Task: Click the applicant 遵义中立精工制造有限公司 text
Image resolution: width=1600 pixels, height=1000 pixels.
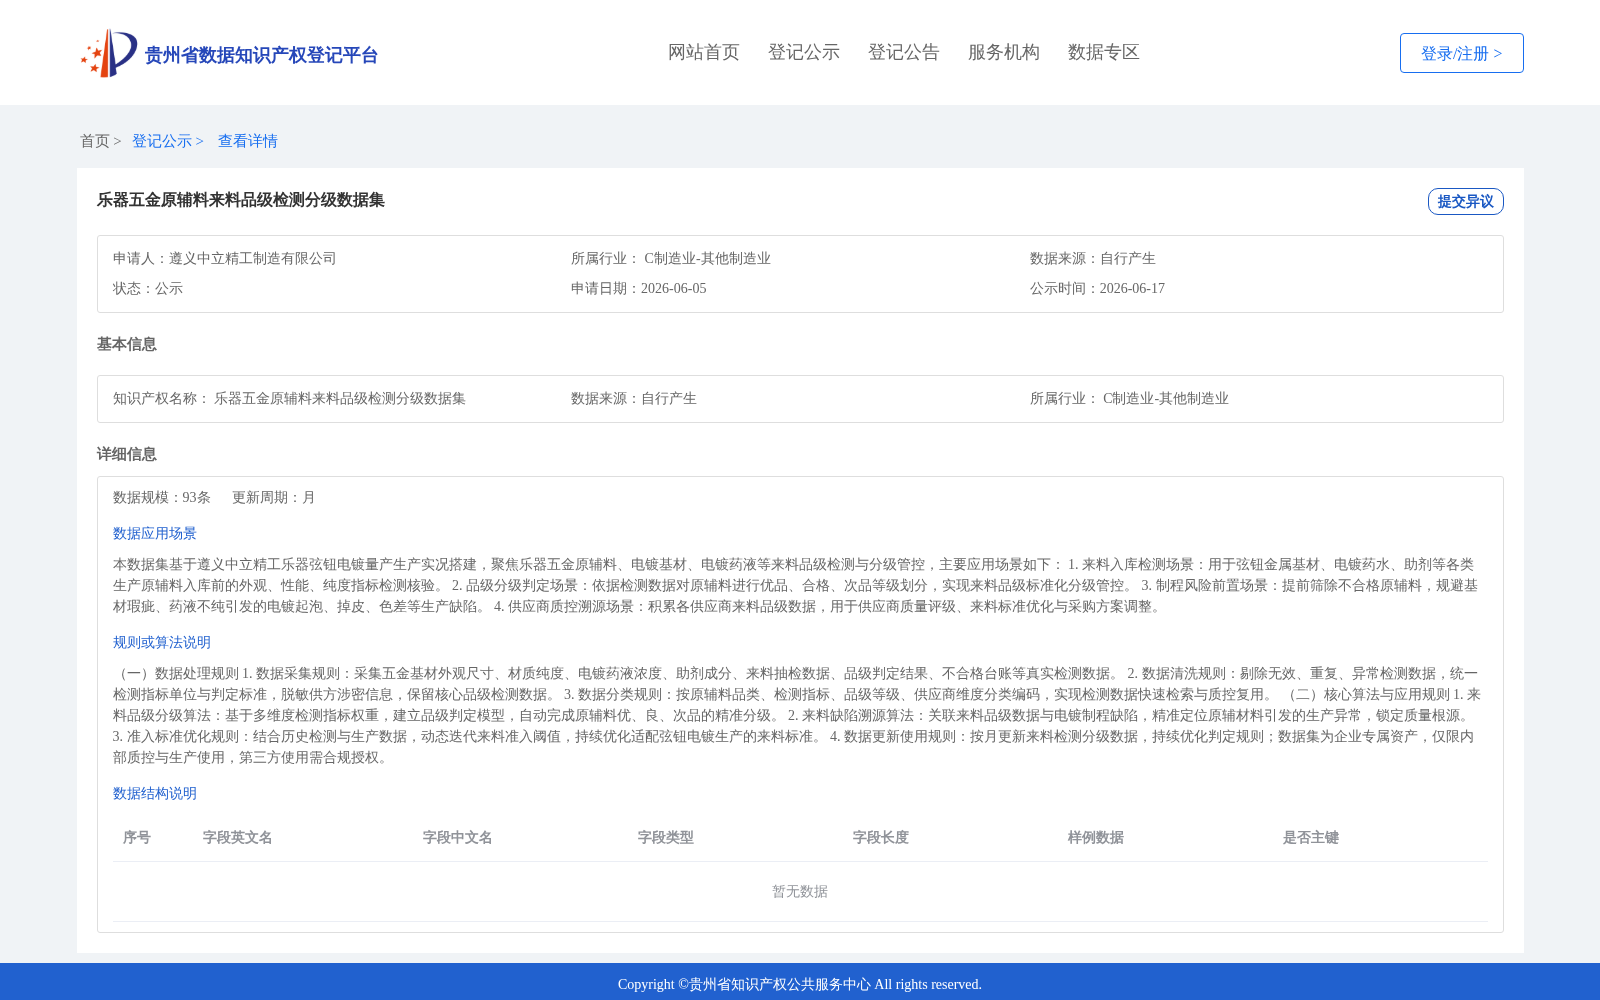Action: tap(252, 258)
